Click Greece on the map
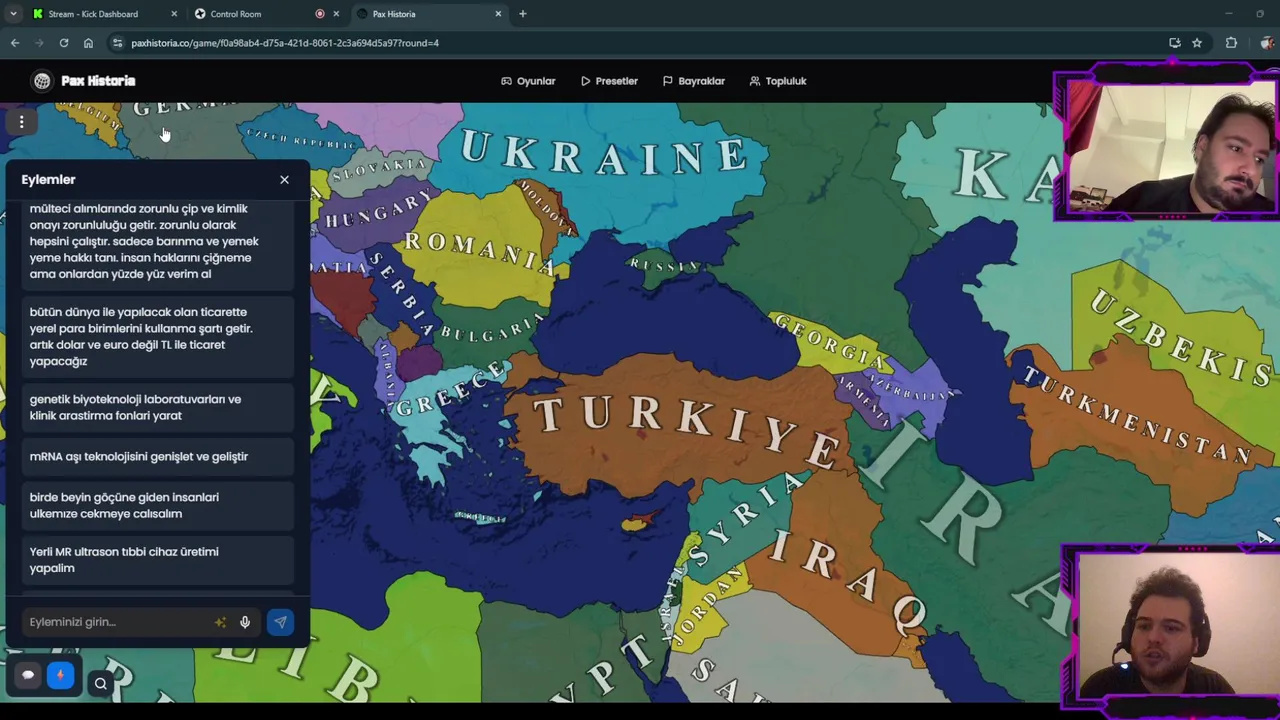The image size is (1280, 720). [450, 392]
